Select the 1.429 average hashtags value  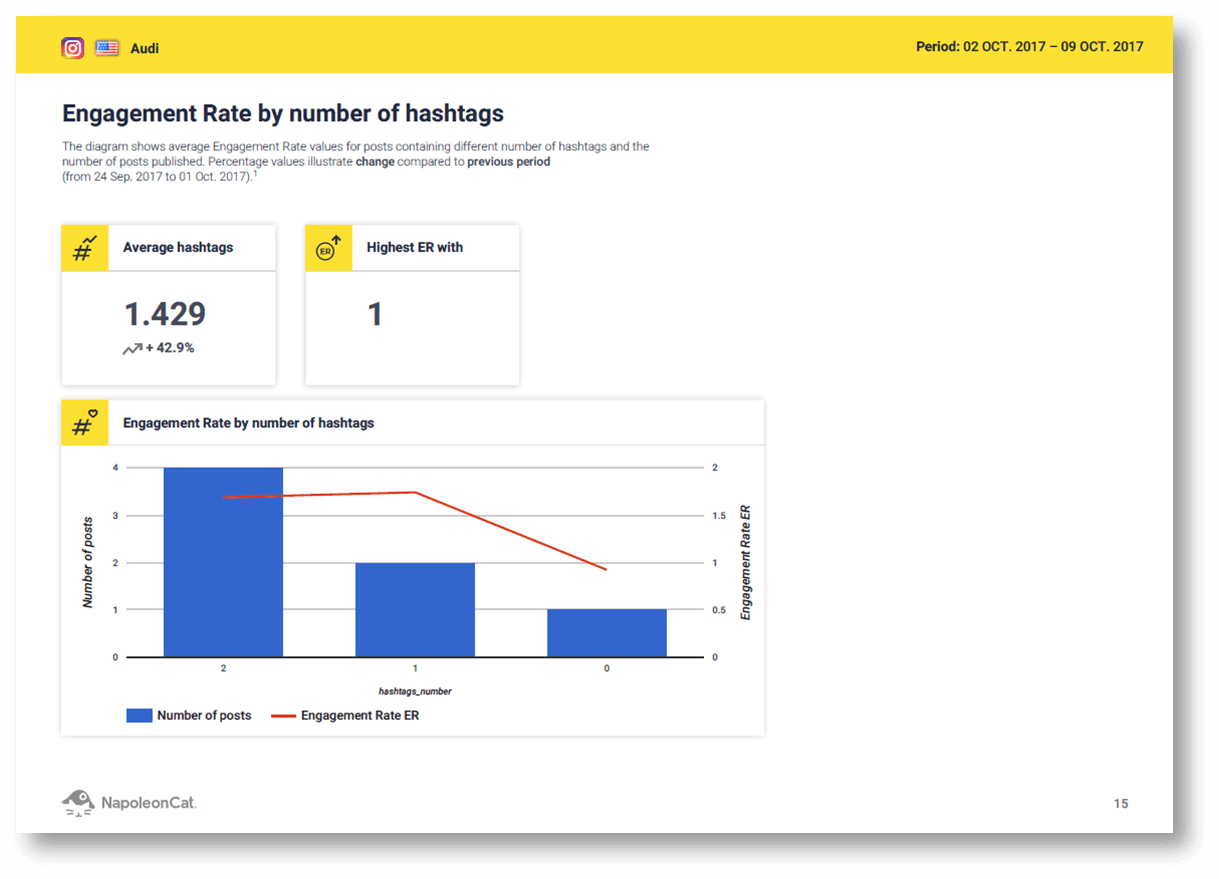click(x=165, y=314)
